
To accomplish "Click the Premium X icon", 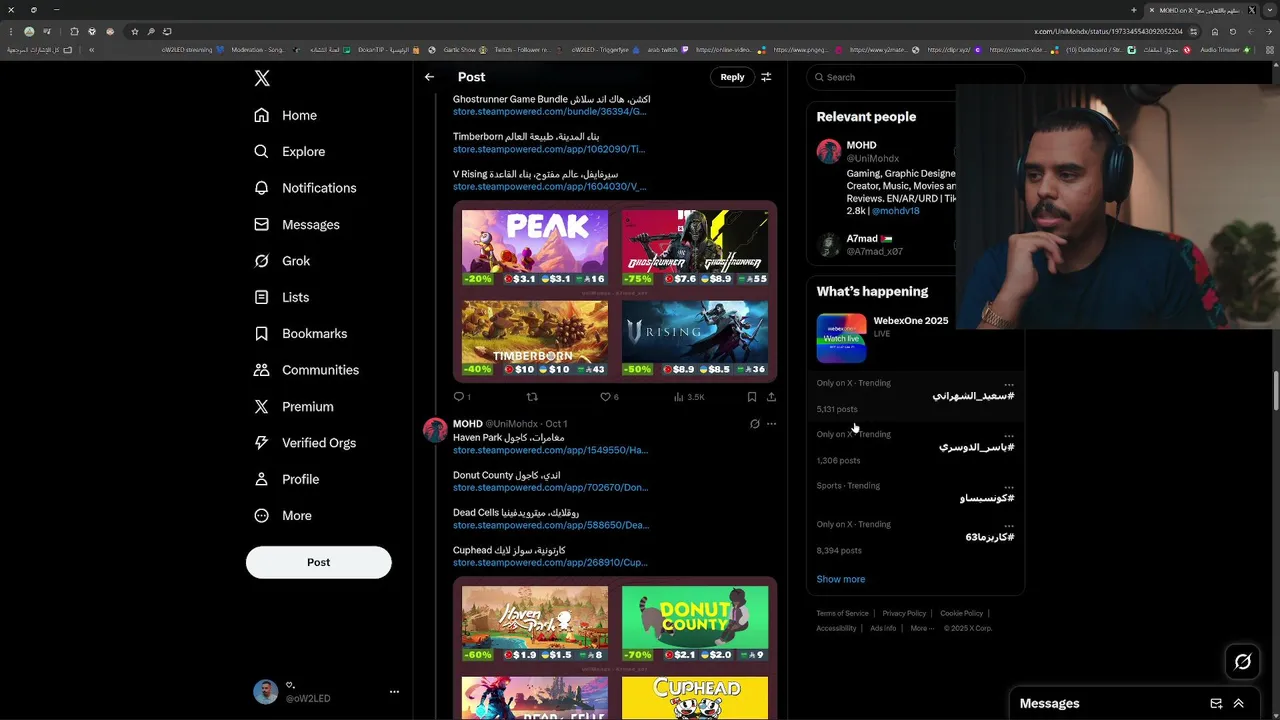I will coord(261,407).
